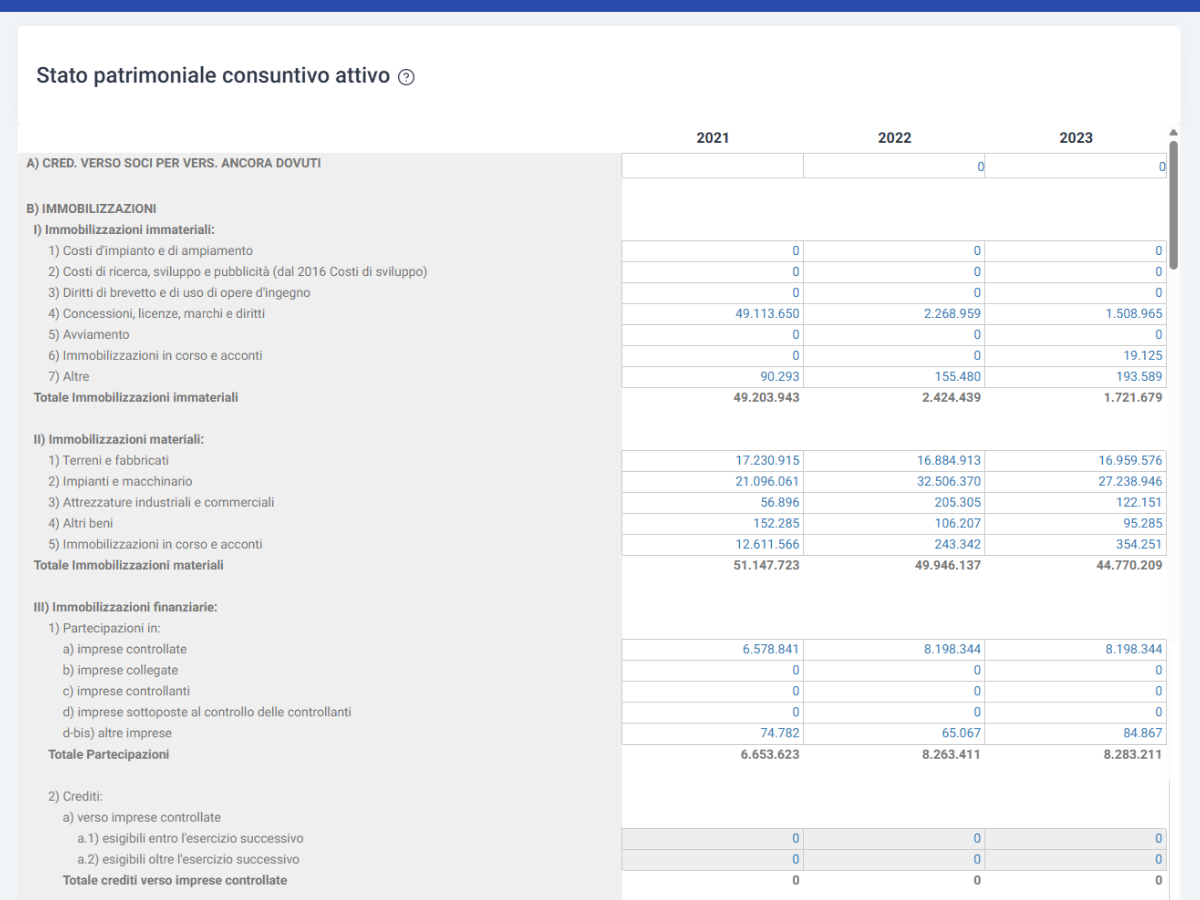Click value 27.238.946 for Impianti 2023

coord(1131,482)
